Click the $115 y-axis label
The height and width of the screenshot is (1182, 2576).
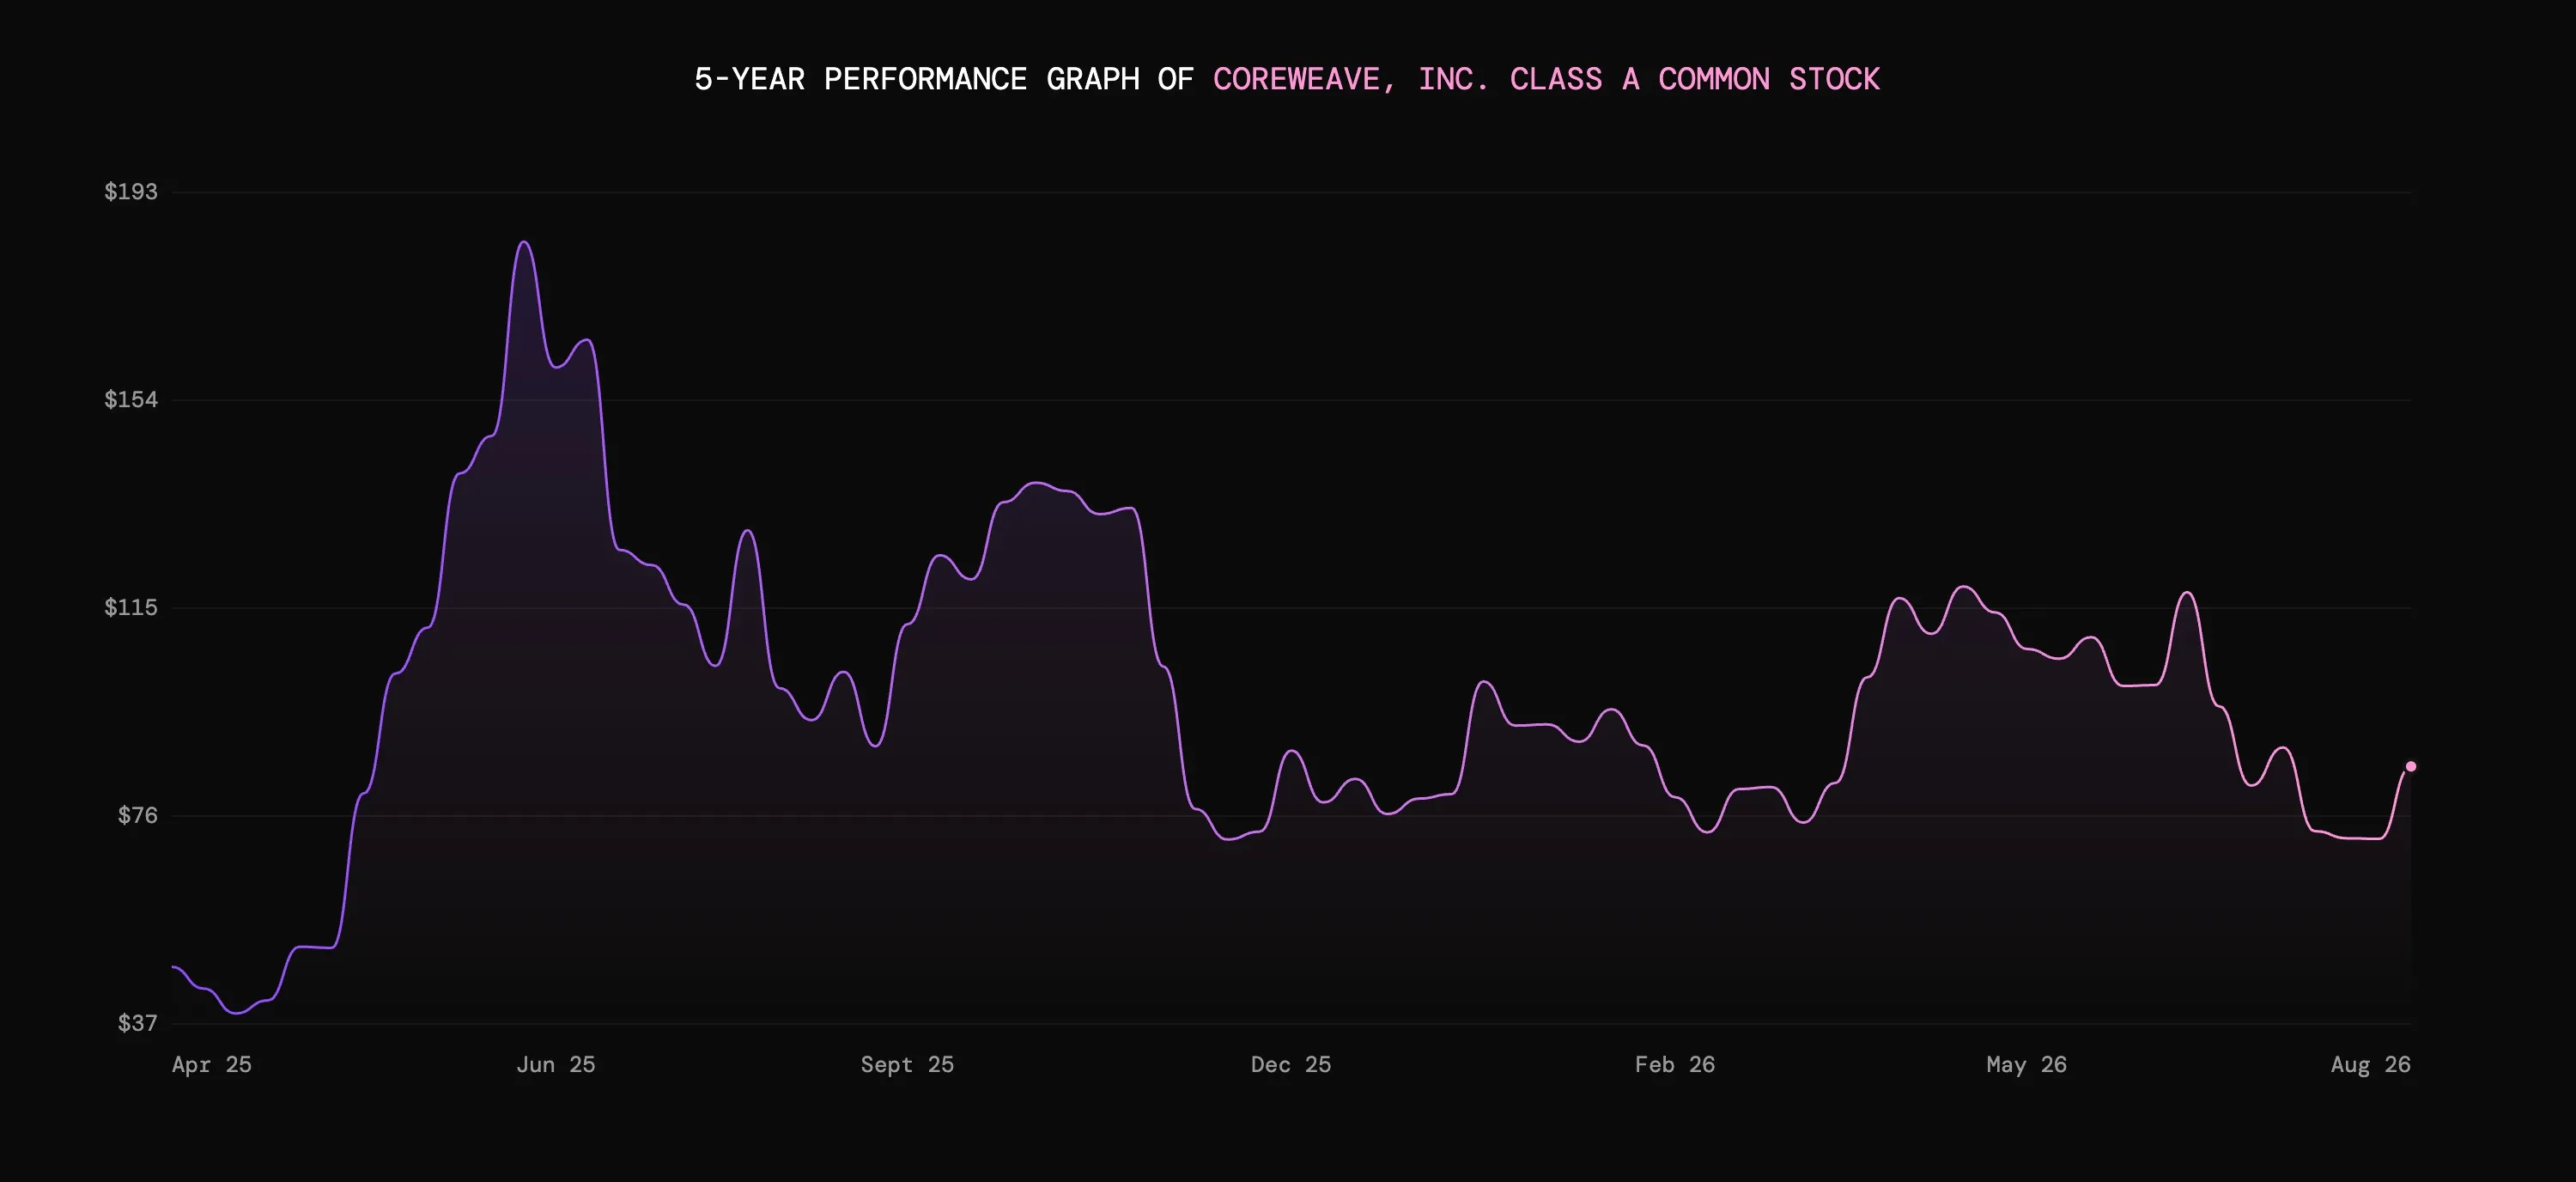coord(131,608)
